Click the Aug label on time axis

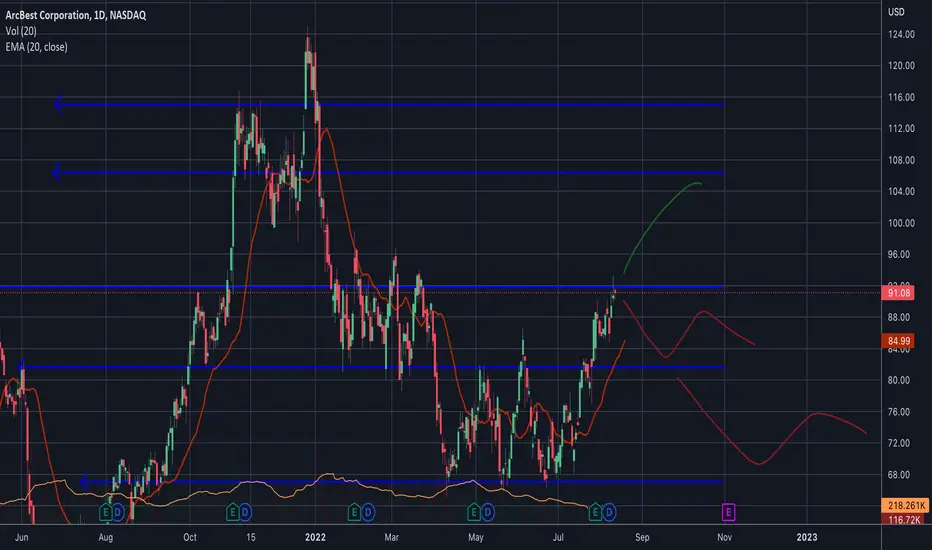pos(106,538)
